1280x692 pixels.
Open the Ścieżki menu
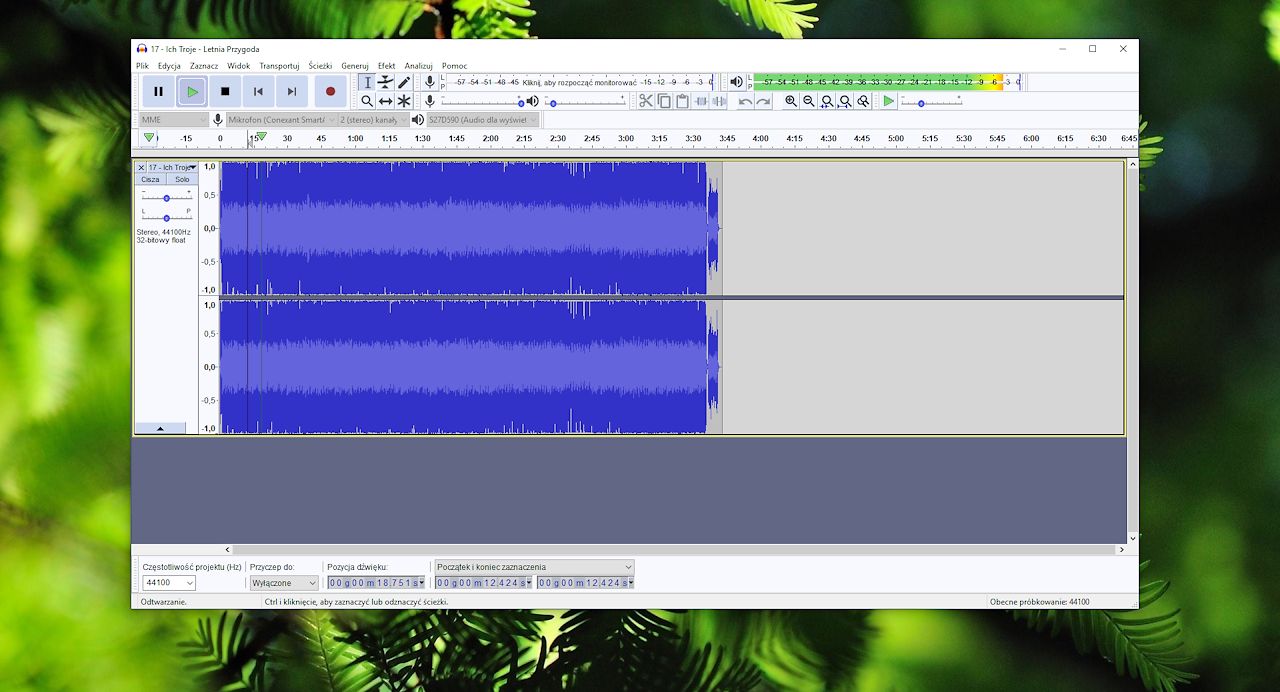tap(320, 65)
